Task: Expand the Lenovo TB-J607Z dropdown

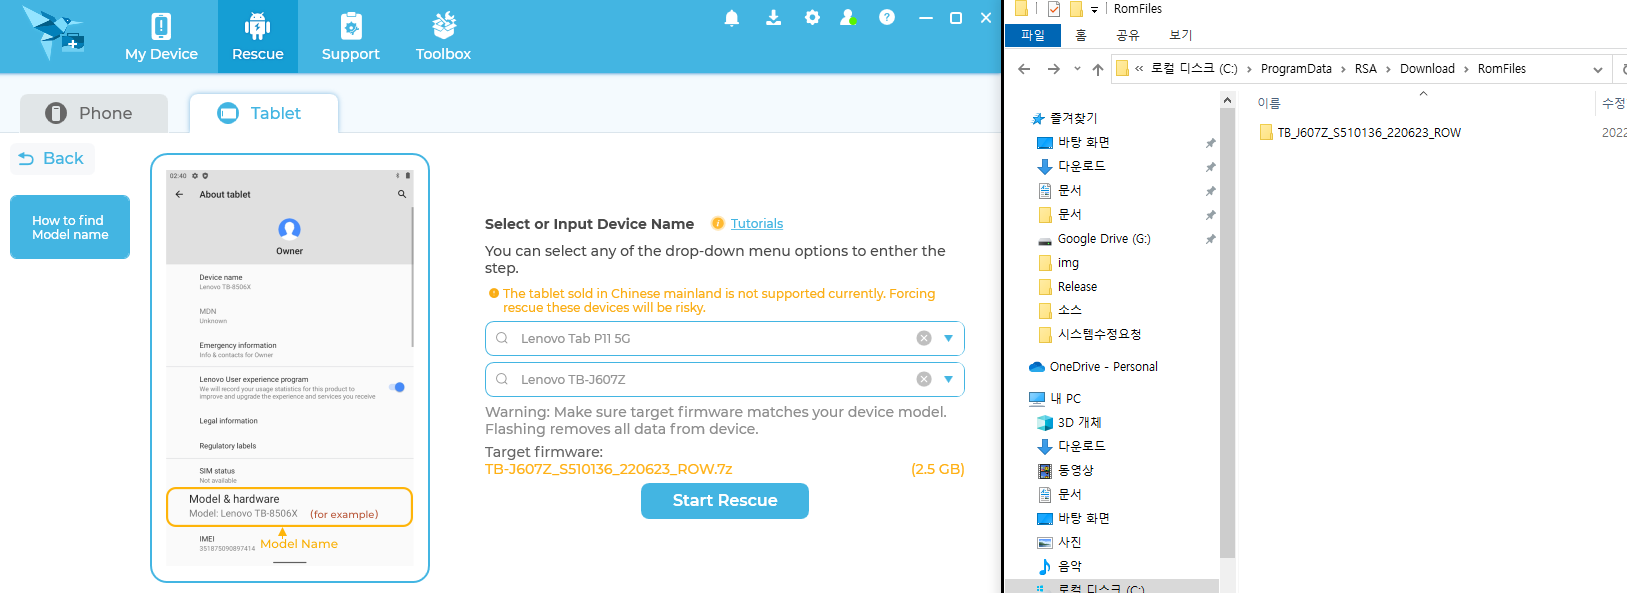Action: click(948, 379)
